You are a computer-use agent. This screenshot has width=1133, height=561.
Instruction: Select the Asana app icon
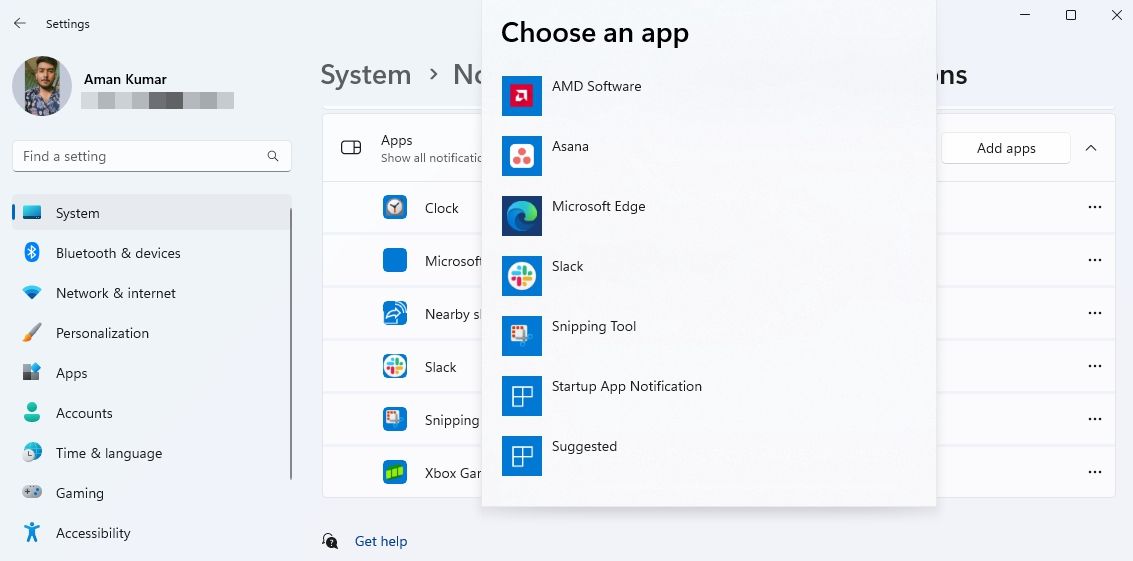[x=522, y=155]
